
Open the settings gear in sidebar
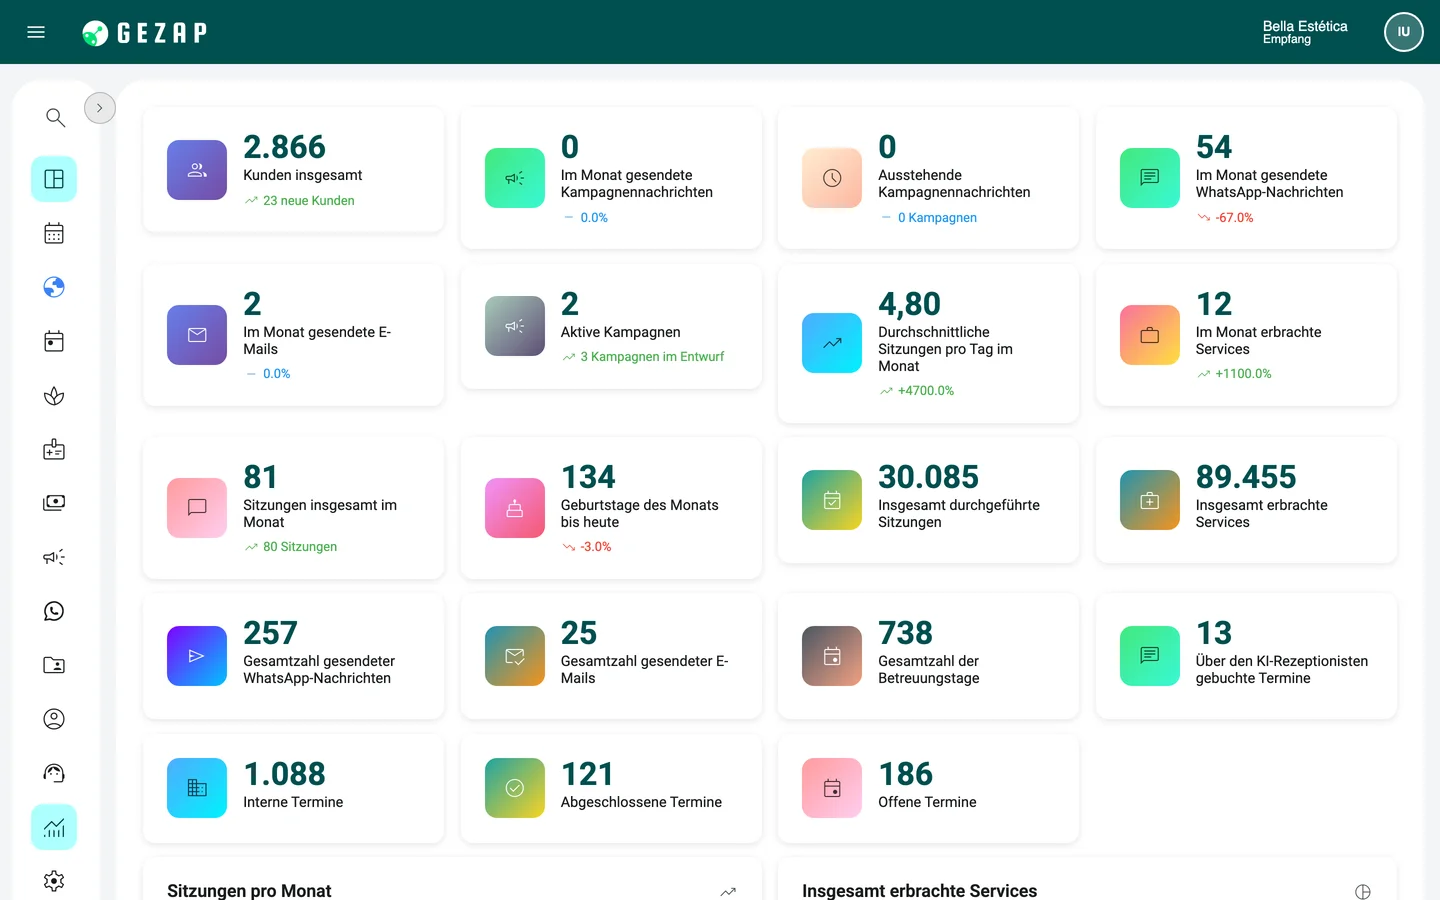point(54,881)
